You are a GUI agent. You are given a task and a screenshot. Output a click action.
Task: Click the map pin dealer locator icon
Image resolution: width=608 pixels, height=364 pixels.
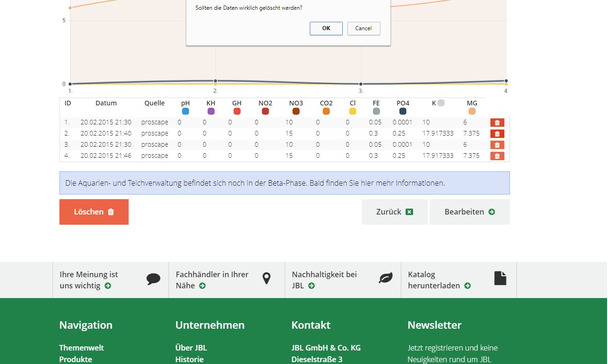click(266, 278)
